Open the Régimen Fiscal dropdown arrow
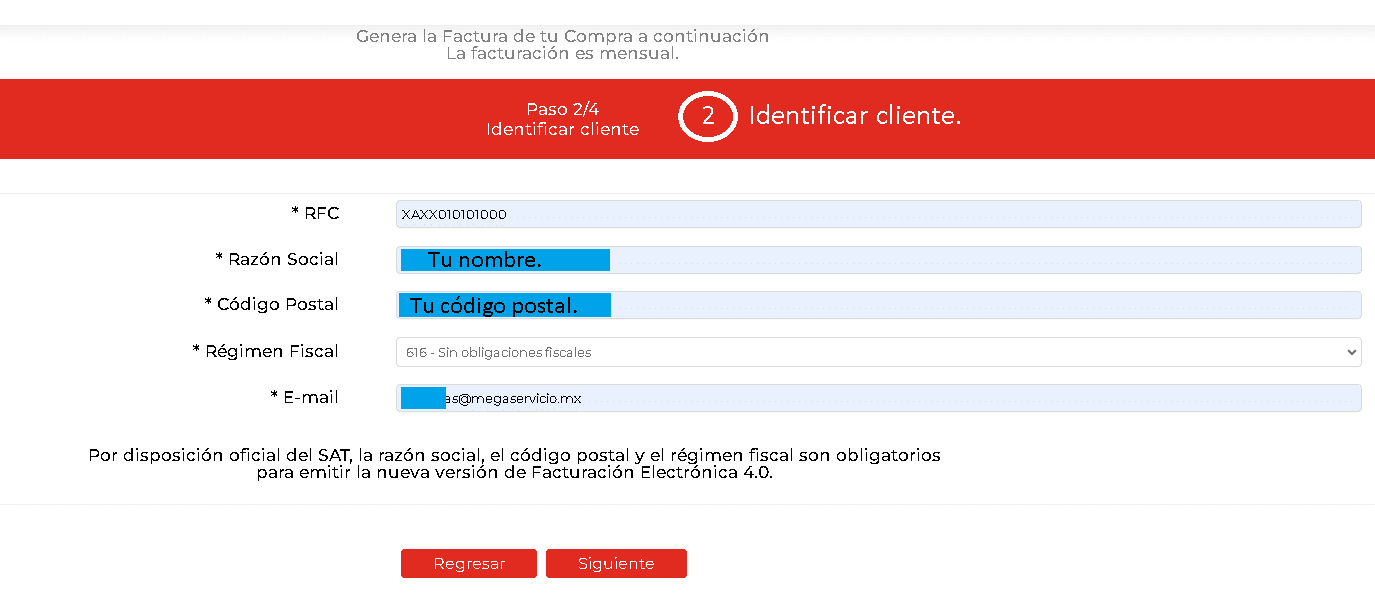This screenshot has width=1375, height=598. coord(1352,352)
